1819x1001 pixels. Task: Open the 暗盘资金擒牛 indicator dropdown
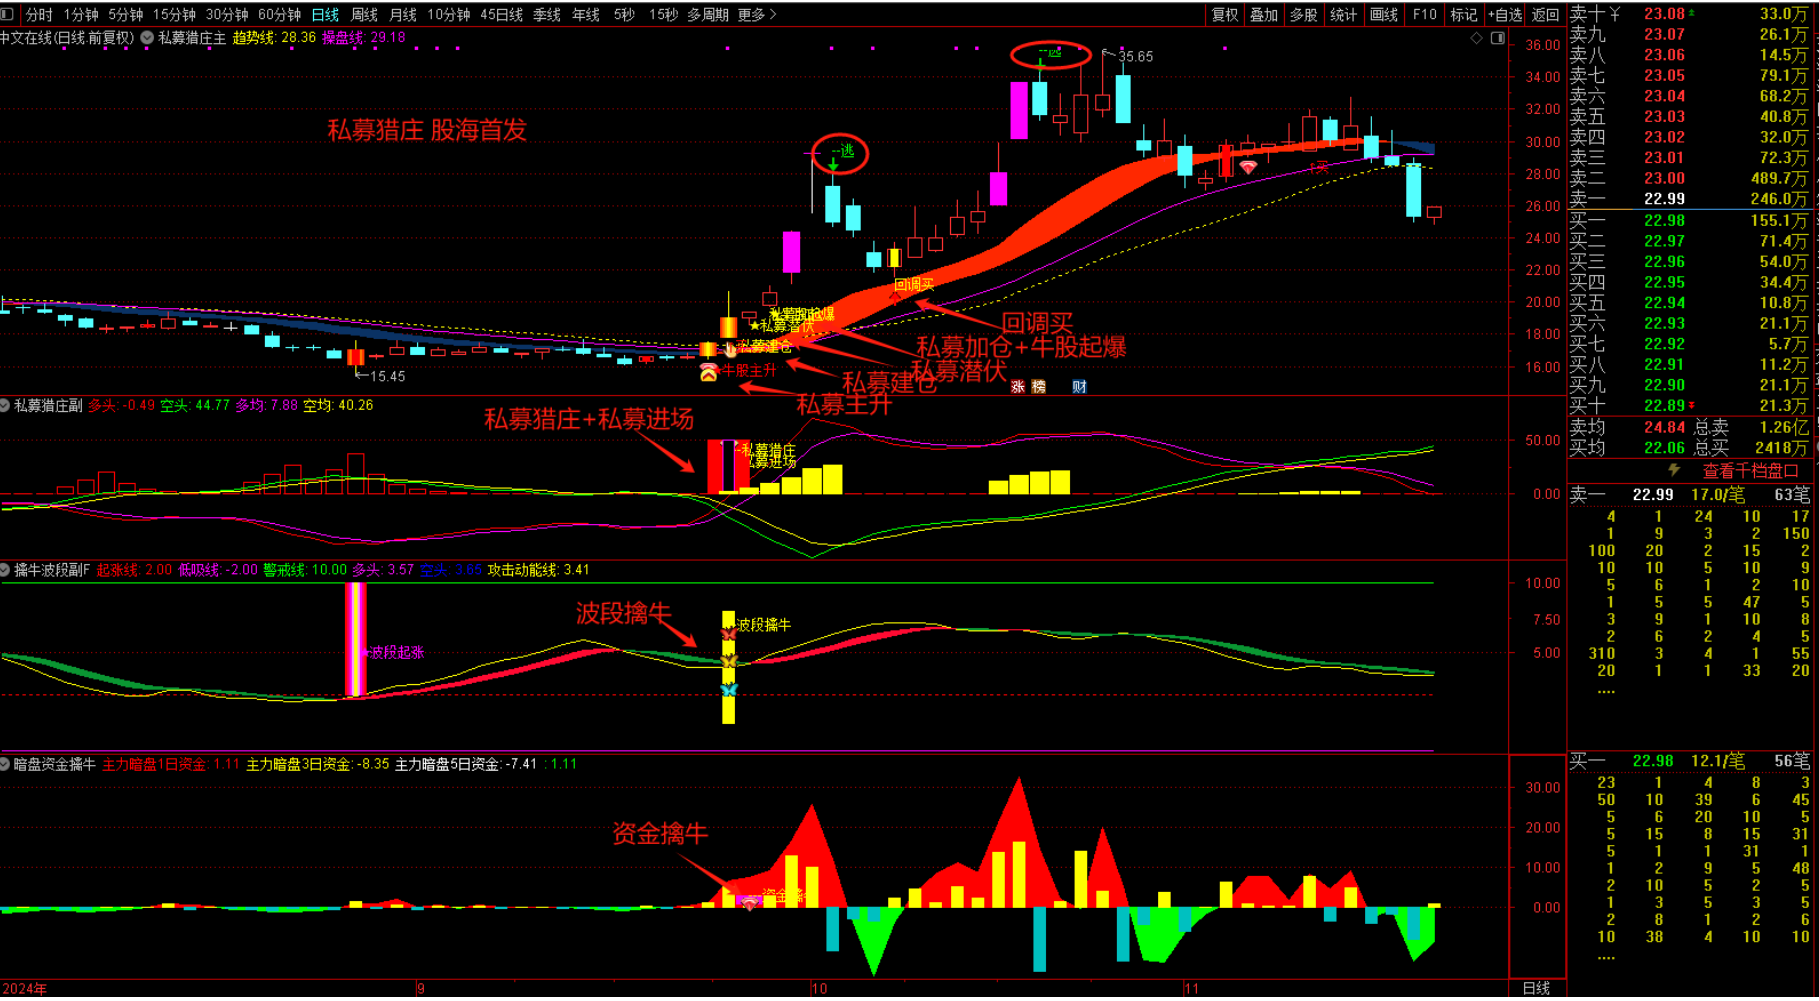click(6, 764)
